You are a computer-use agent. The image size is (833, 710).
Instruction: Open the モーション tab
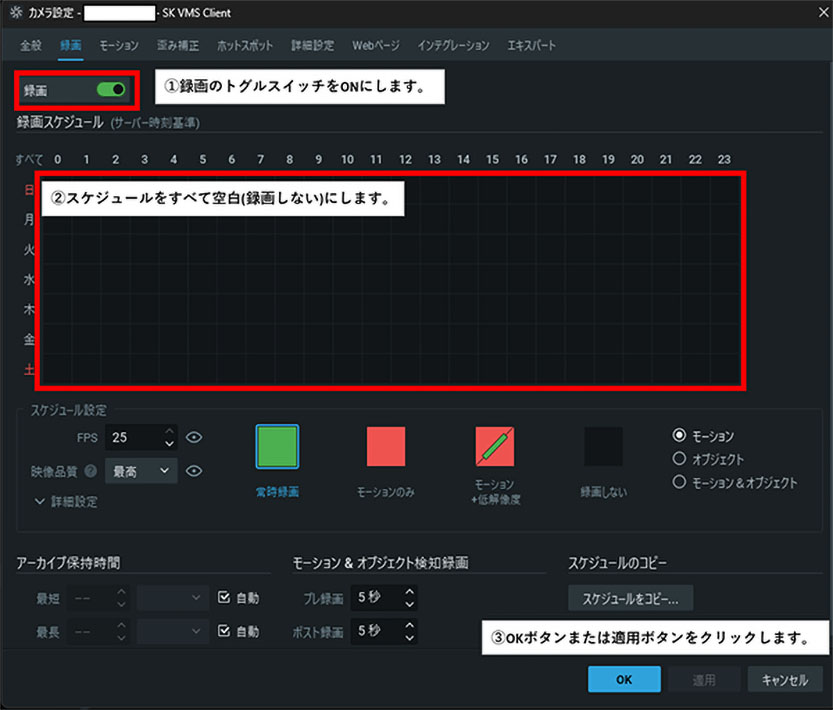point(119,46)
